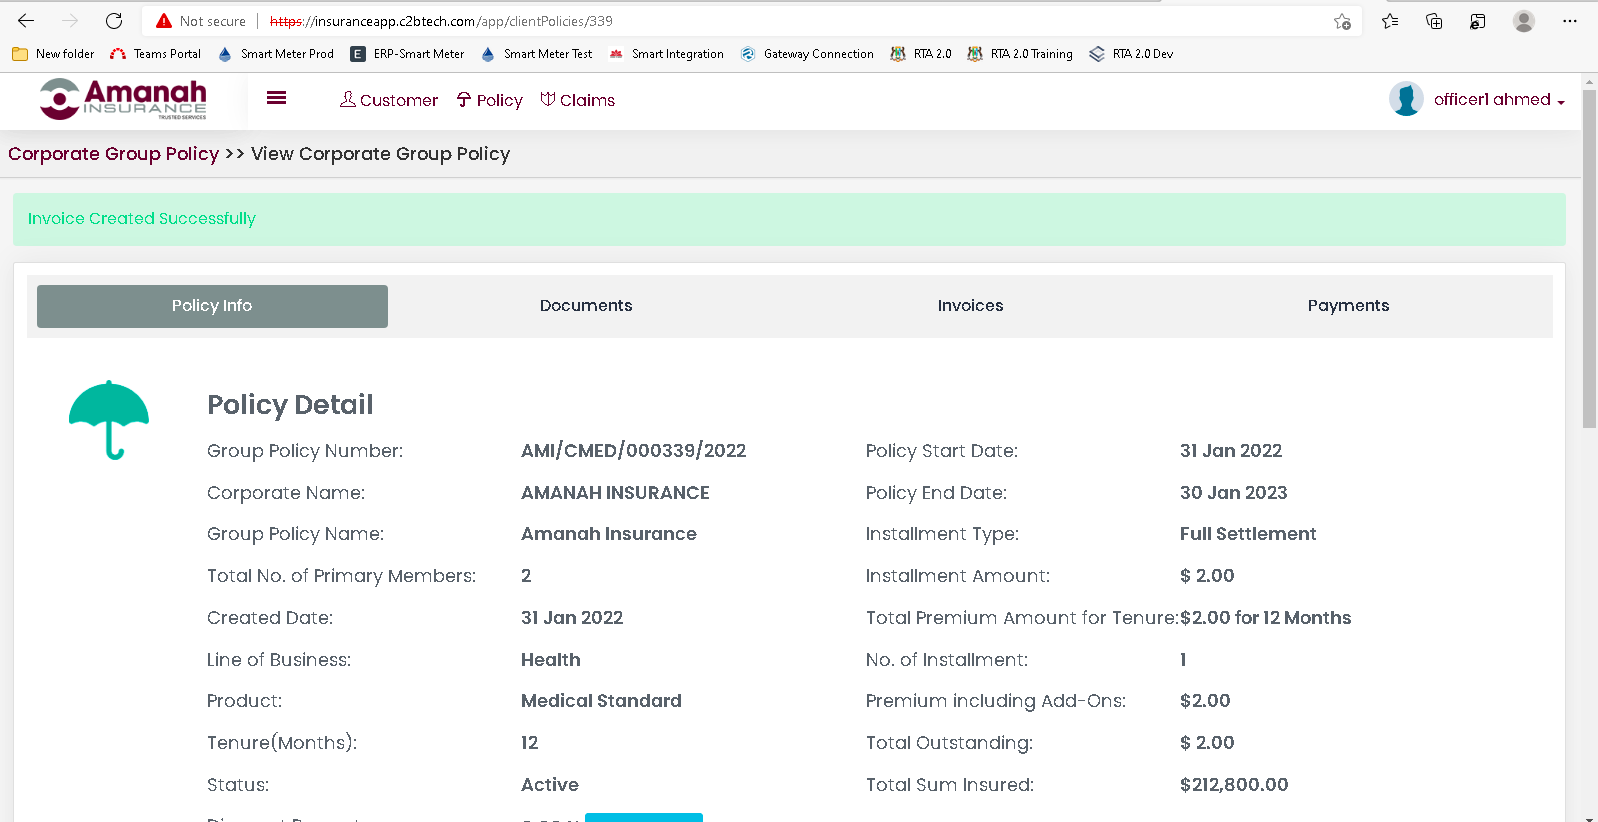This screenshot has width=1598, height=822.
Task: Click the Medical Standard product value
Action: 601,701
